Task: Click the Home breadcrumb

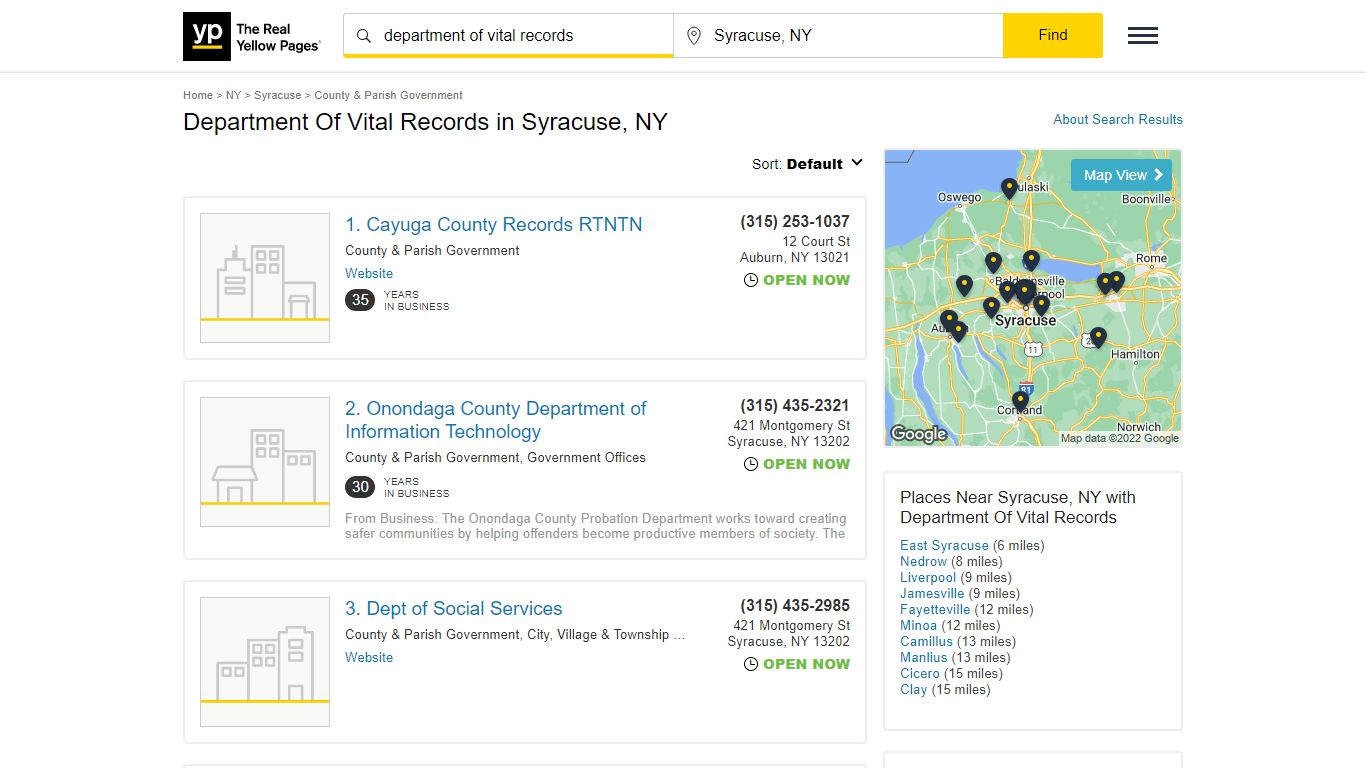Action: pos(198,95)
